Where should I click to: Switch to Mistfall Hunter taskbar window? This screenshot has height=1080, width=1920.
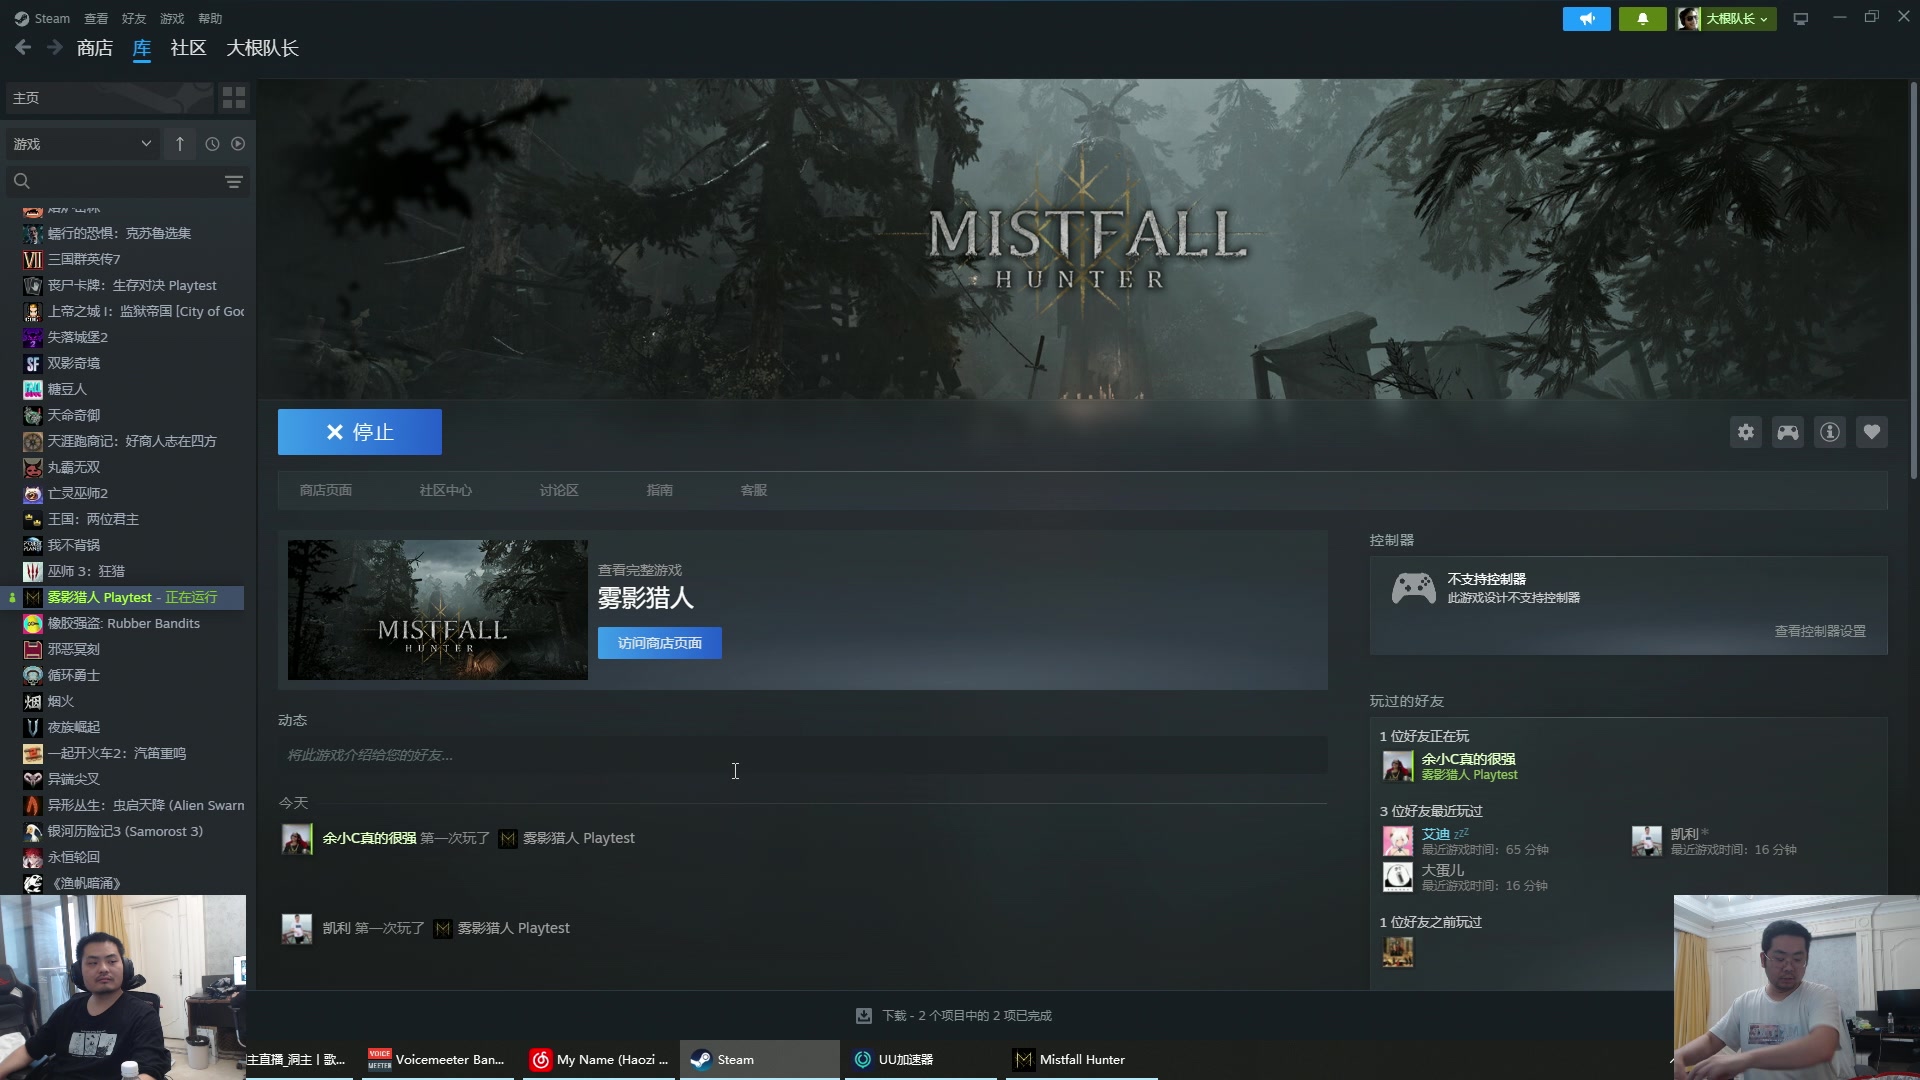coord(1082,1060)
